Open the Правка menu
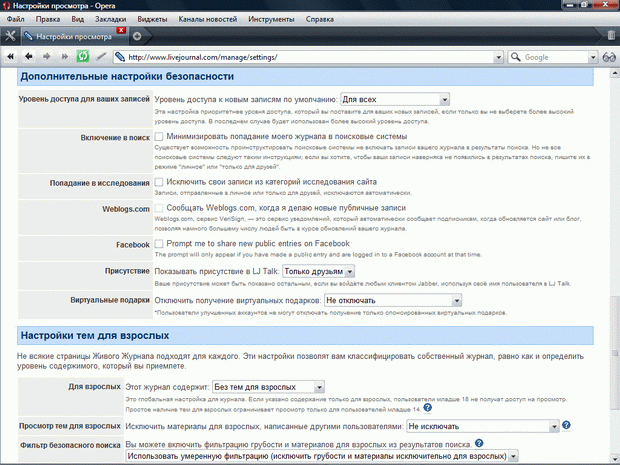620x465 pixels. (48, 19)
